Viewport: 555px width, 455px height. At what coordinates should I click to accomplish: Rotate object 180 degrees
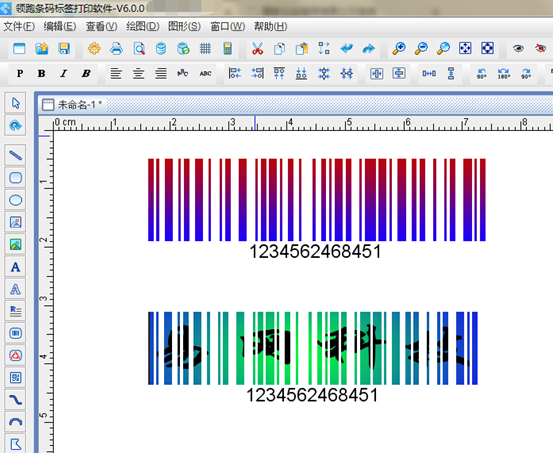click(x=503, y=73)
